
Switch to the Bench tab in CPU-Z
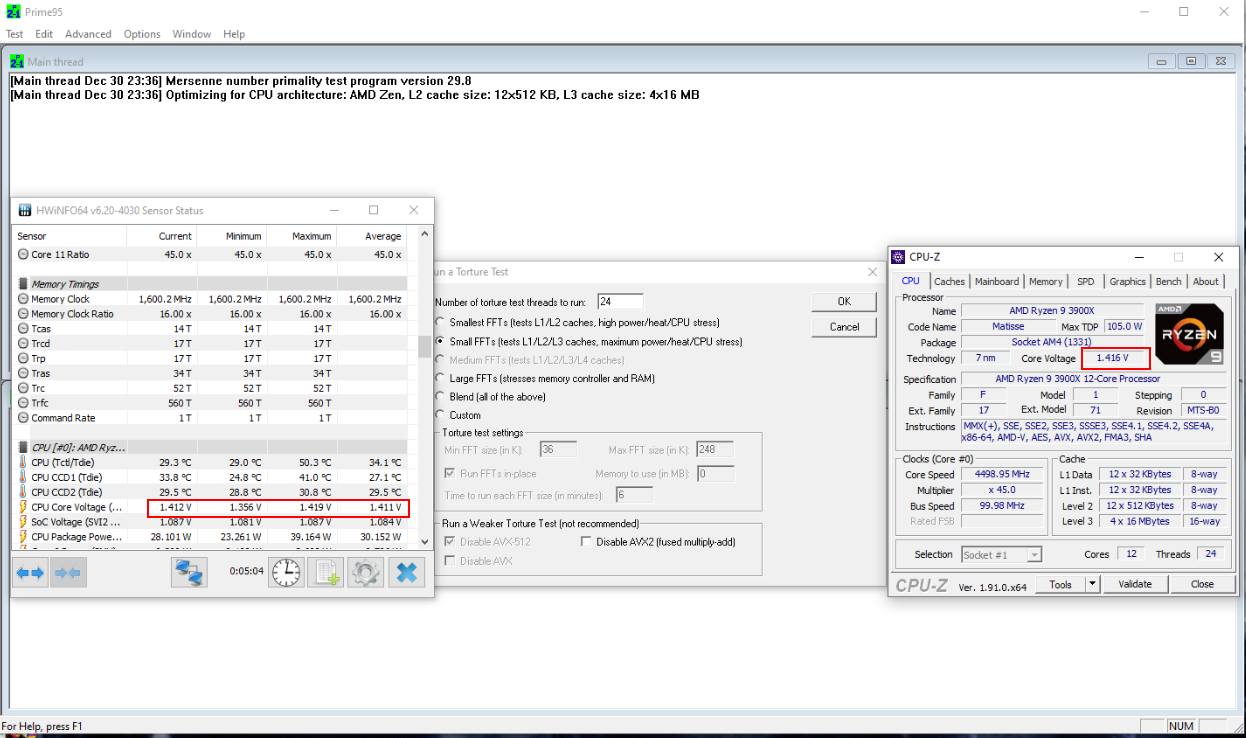[1168, 282]
